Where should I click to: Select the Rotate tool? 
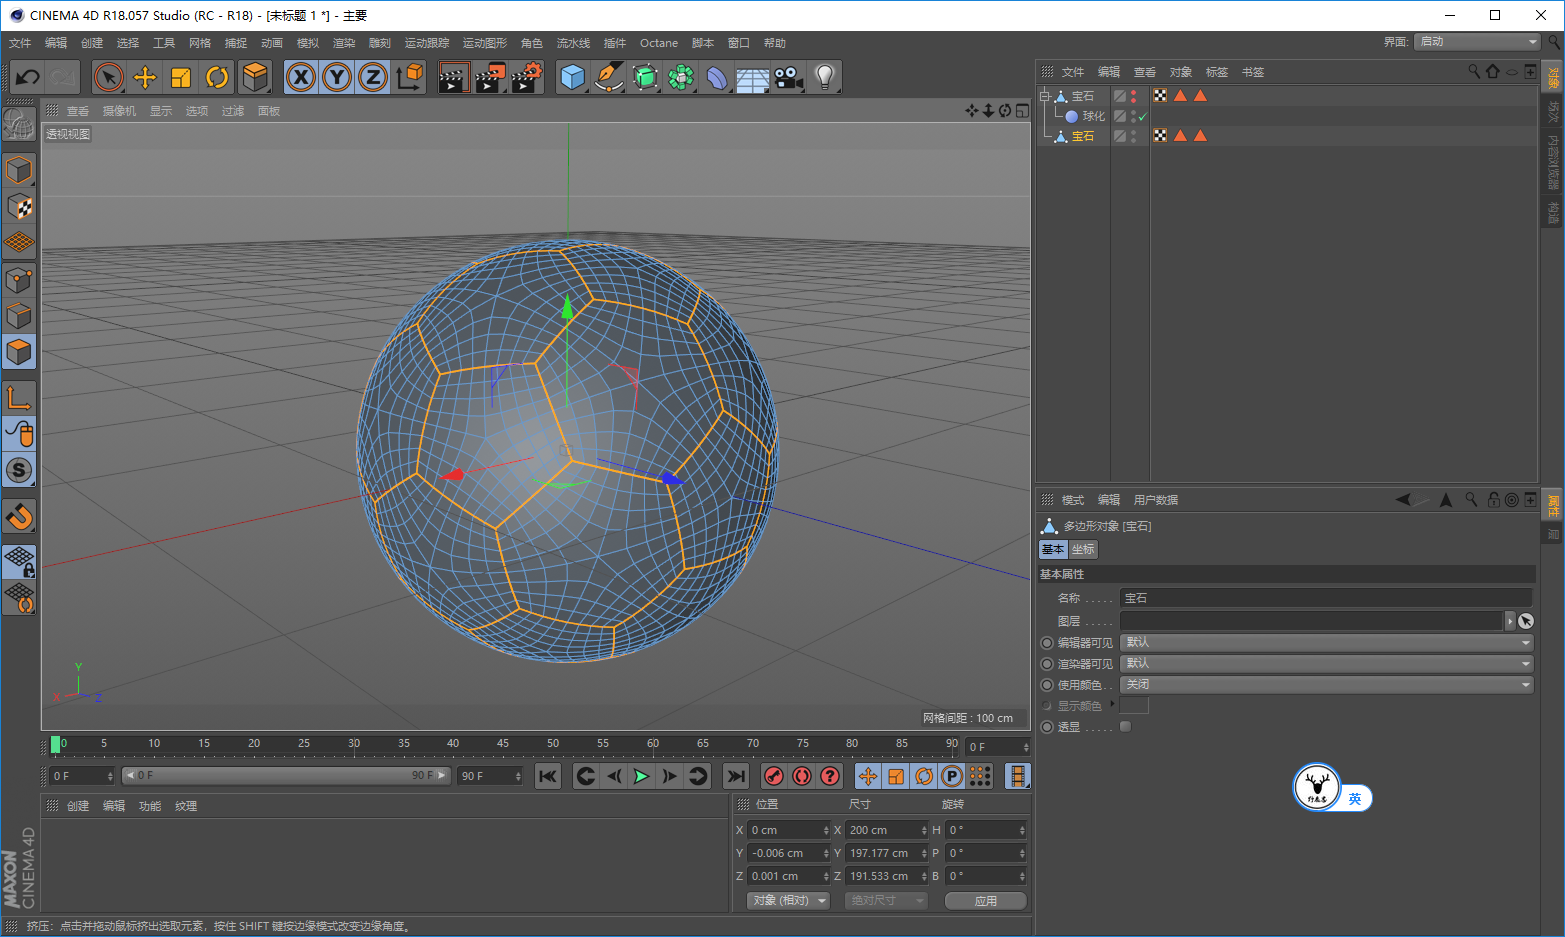point(217,77)
